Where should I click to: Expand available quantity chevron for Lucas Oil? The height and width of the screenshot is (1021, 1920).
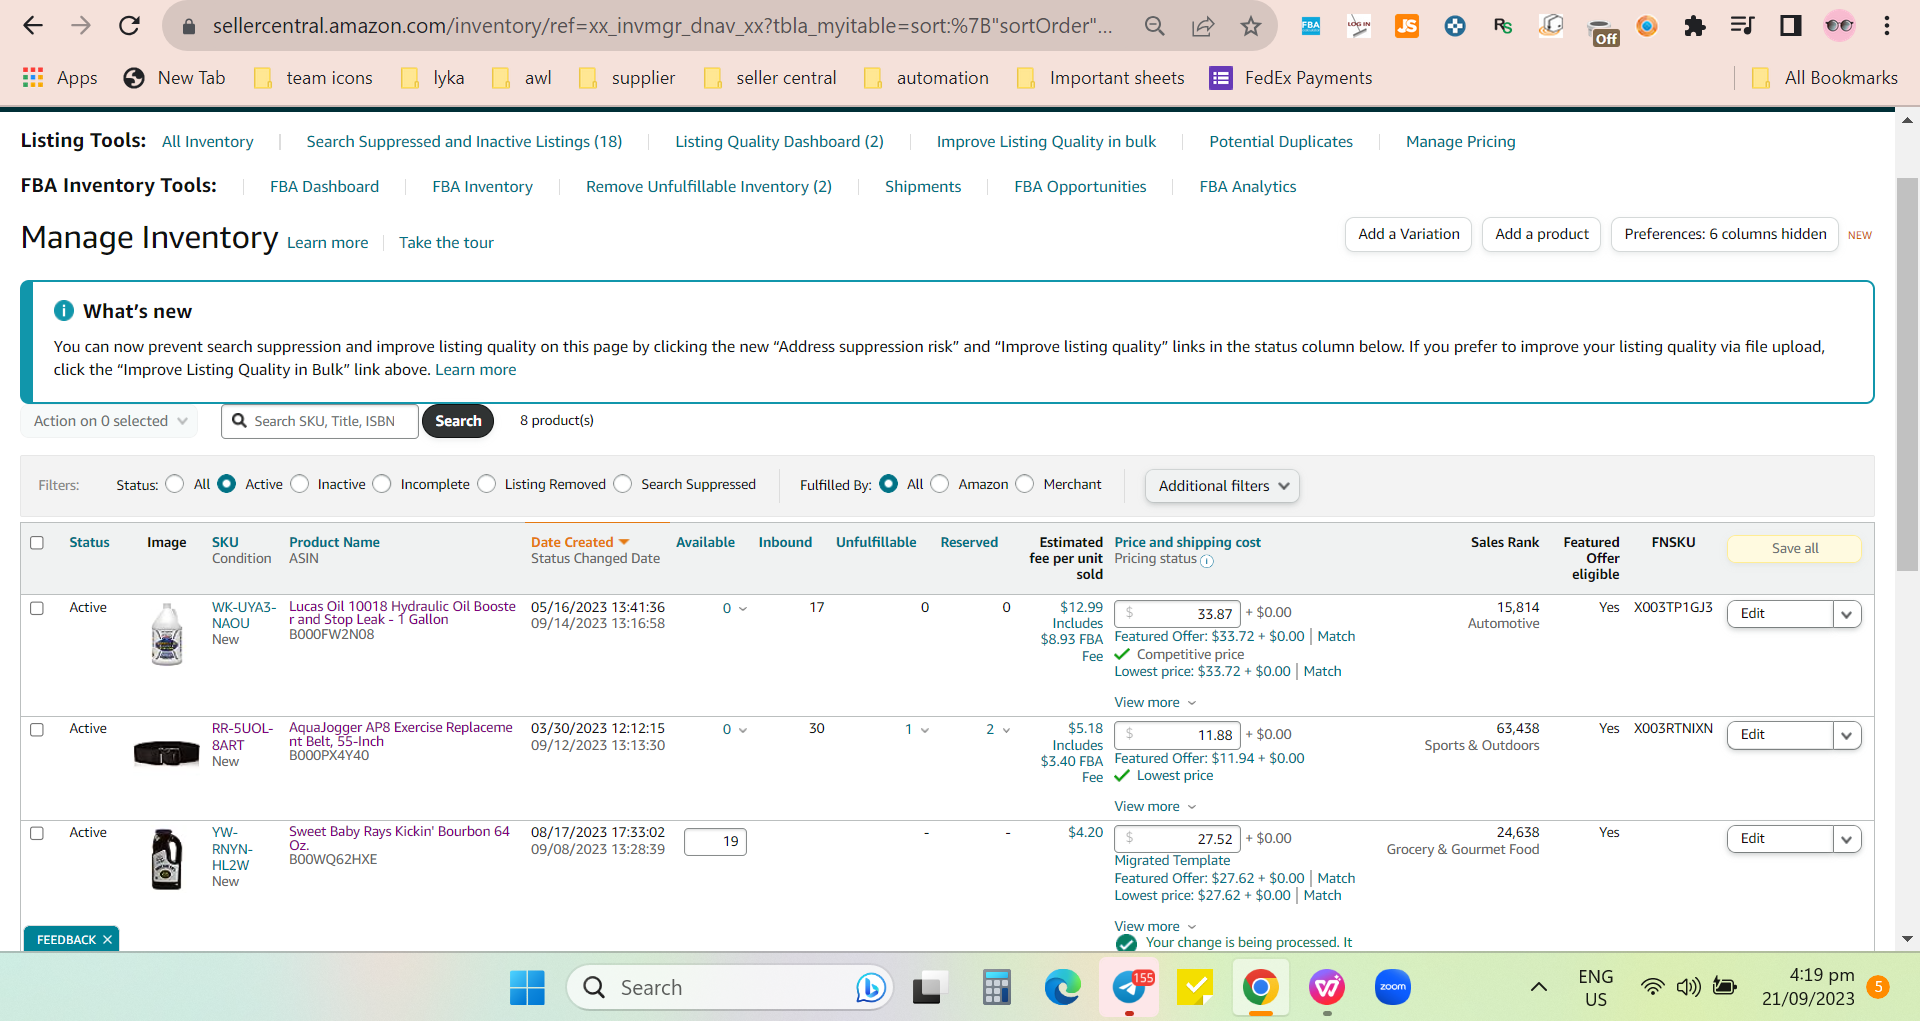743,609
